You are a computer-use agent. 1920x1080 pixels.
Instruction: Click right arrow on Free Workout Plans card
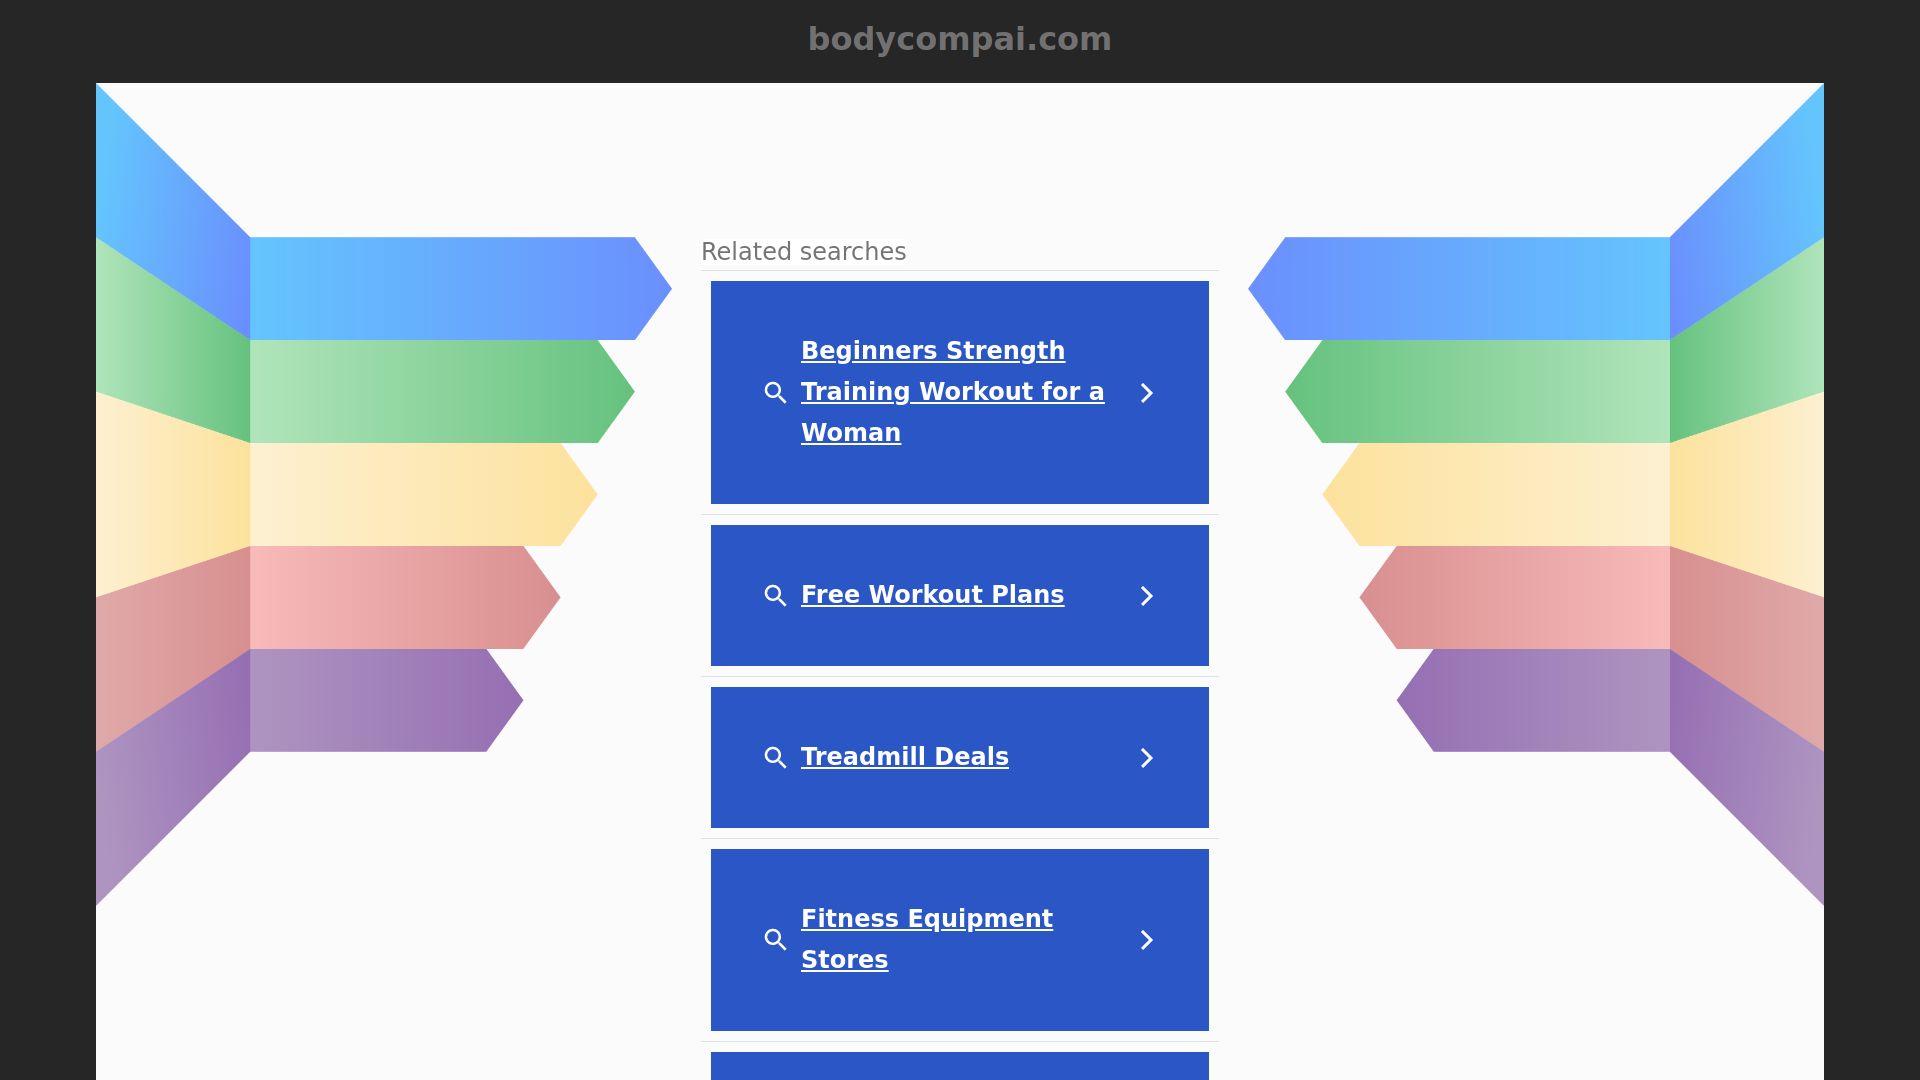(x=1147, y=596)
